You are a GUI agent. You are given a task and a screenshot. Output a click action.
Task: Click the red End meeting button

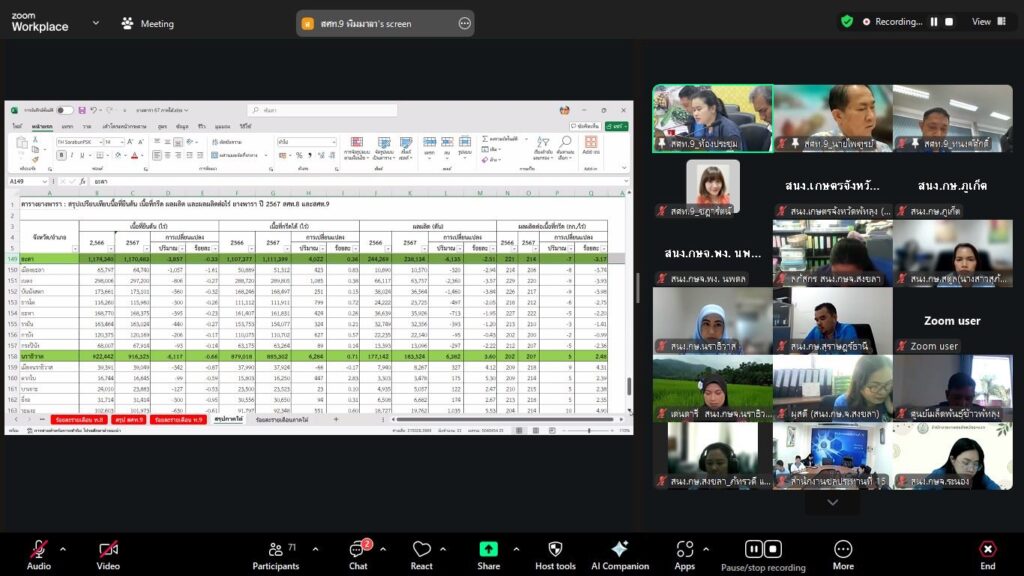987,549
